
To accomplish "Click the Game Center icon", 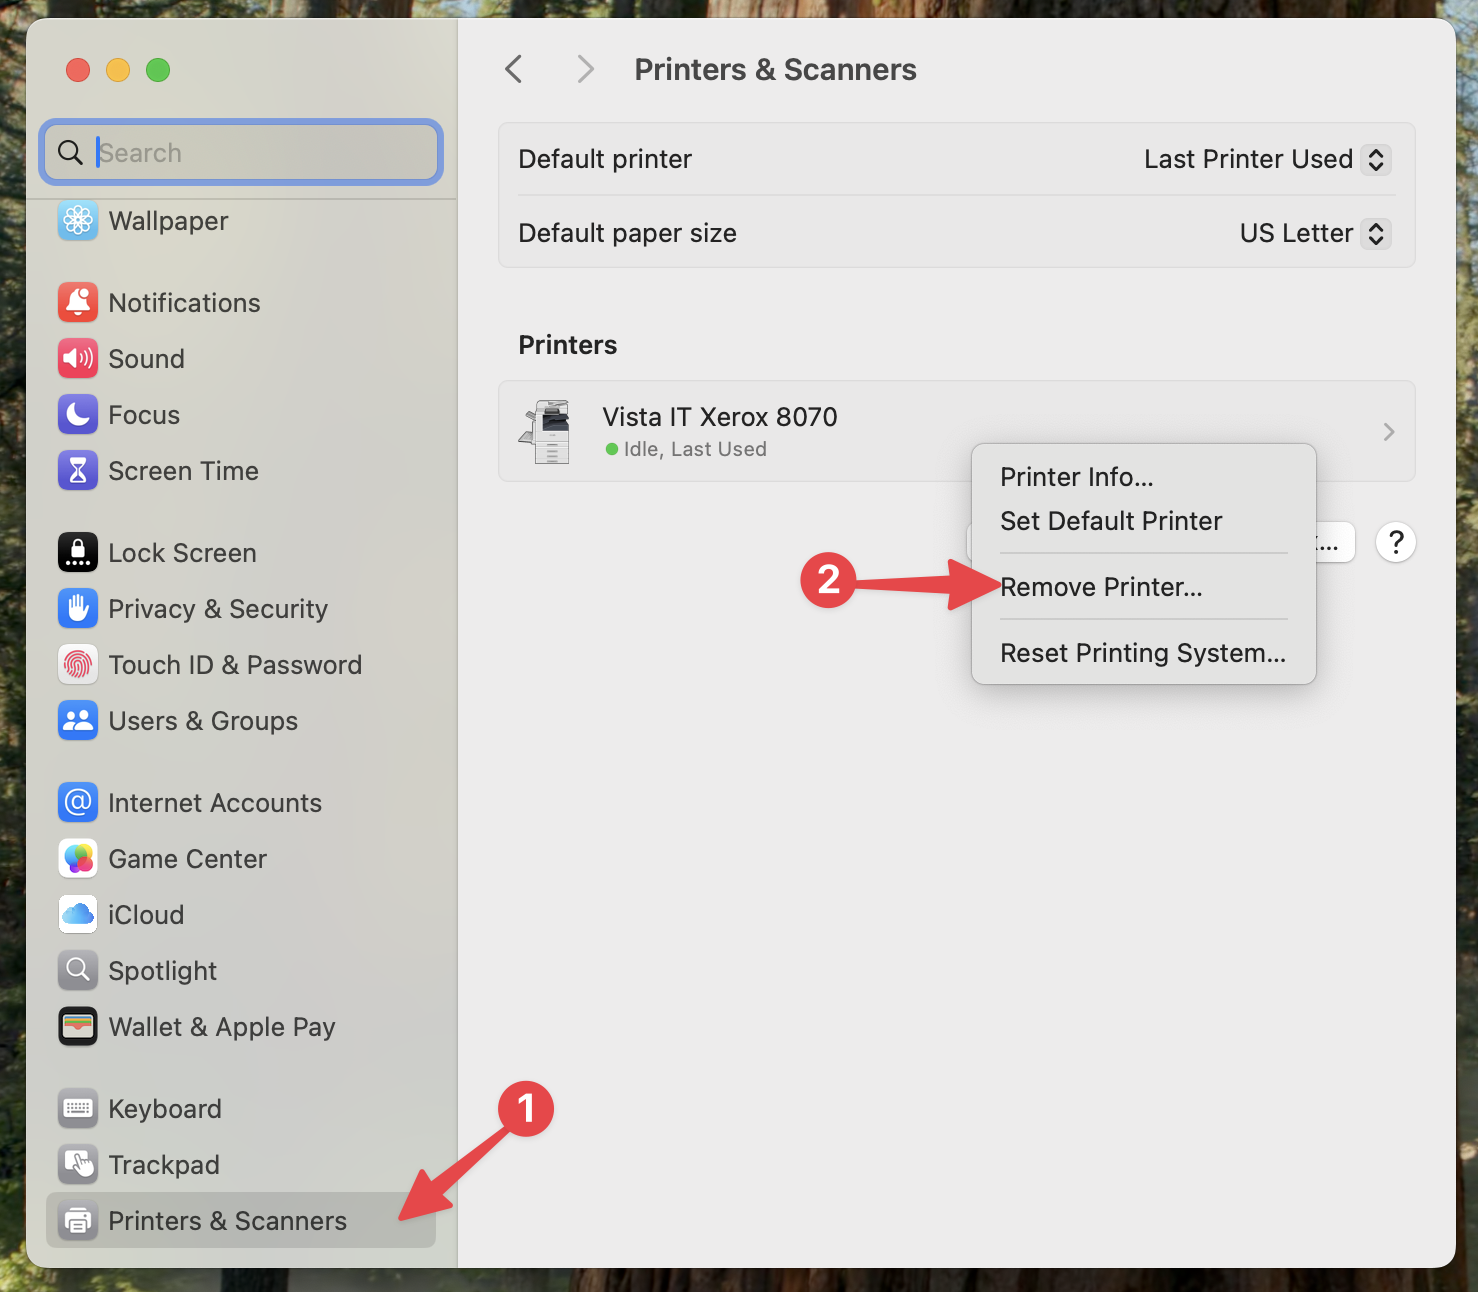I will pyautogui.click(x=78, y=859).
